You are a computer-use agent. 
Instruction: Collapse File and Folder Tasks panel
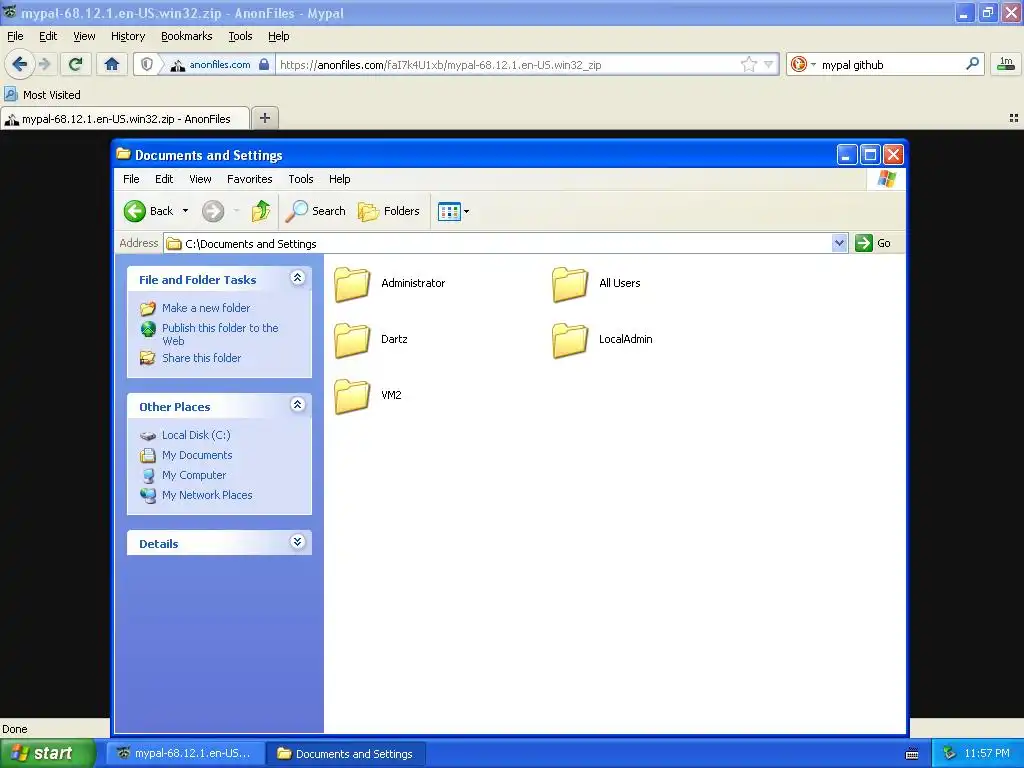pyautogui.click(x=297, y=278)
